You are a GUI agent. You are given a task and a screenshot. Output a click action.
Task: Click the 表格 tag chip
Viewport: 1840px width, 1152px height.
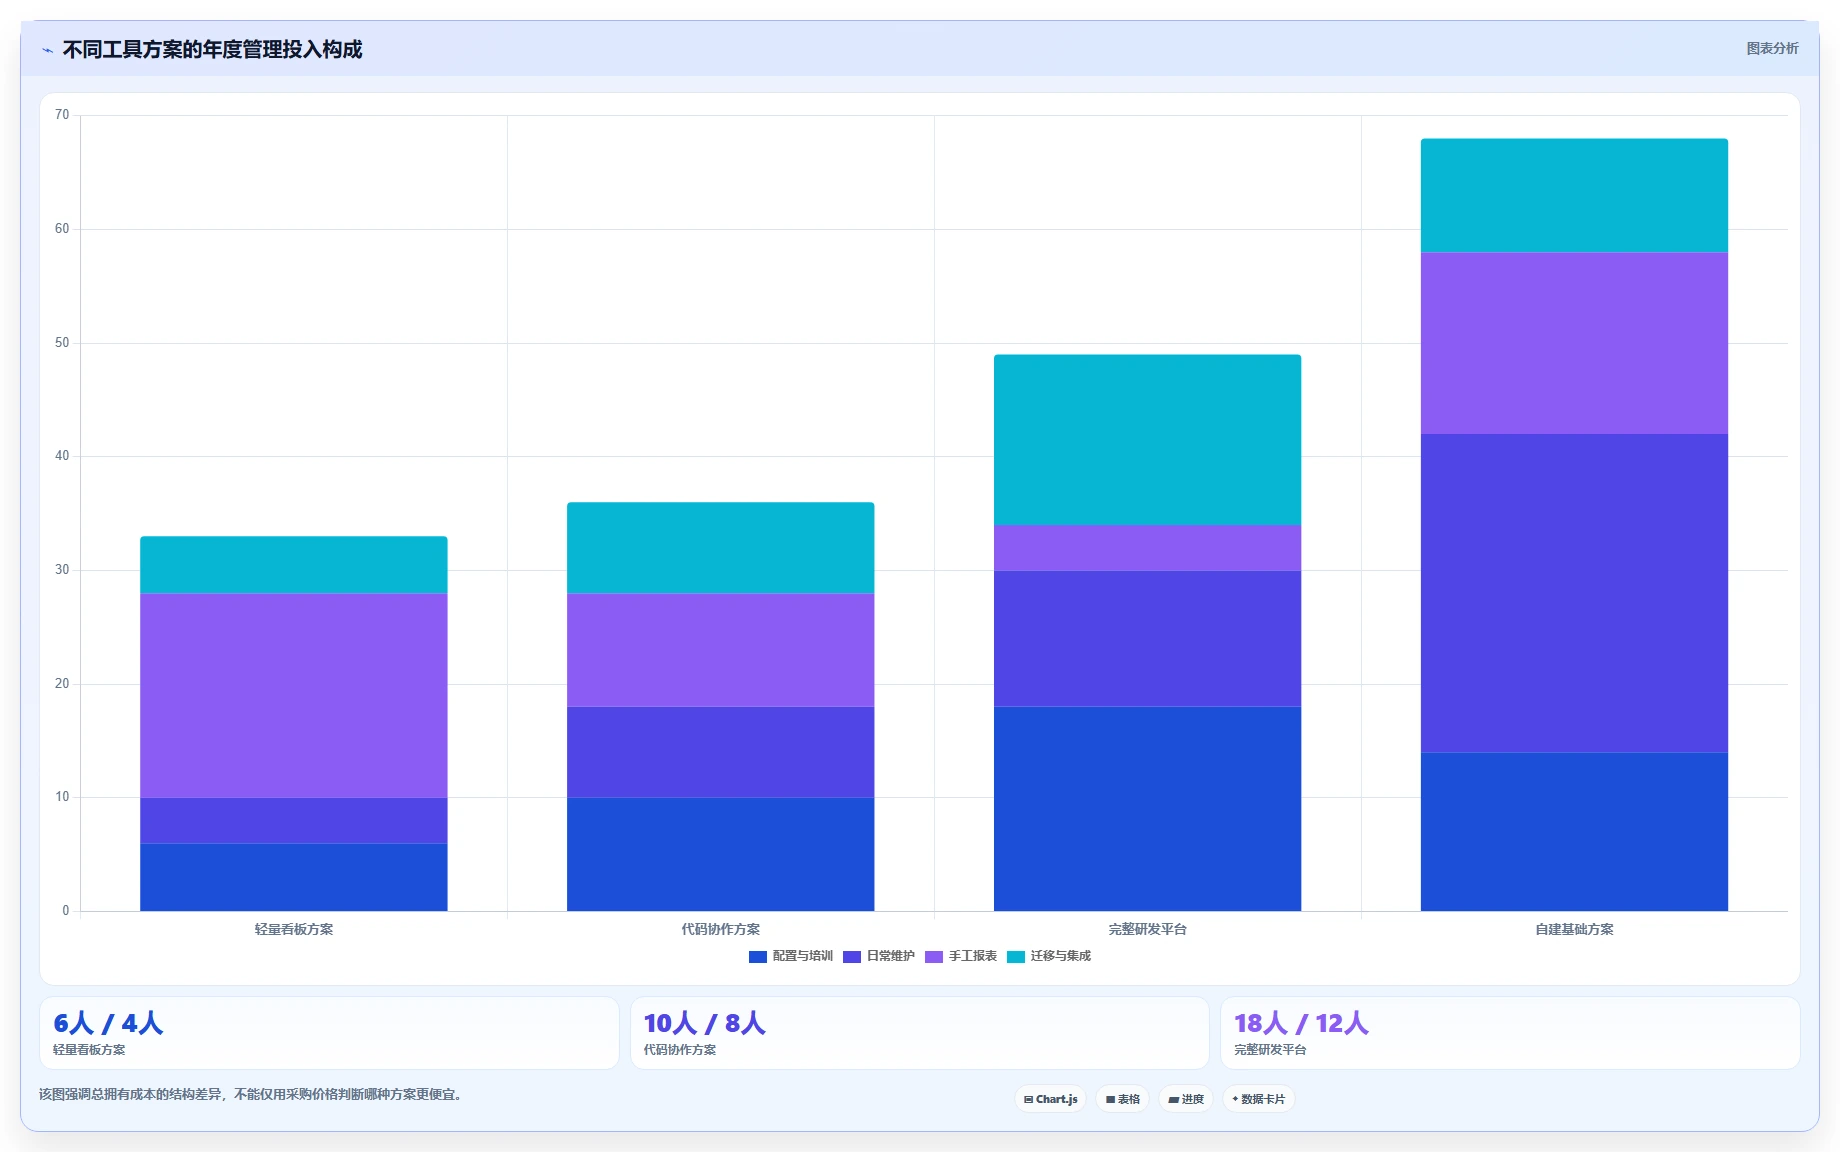click(1122, 1099)
